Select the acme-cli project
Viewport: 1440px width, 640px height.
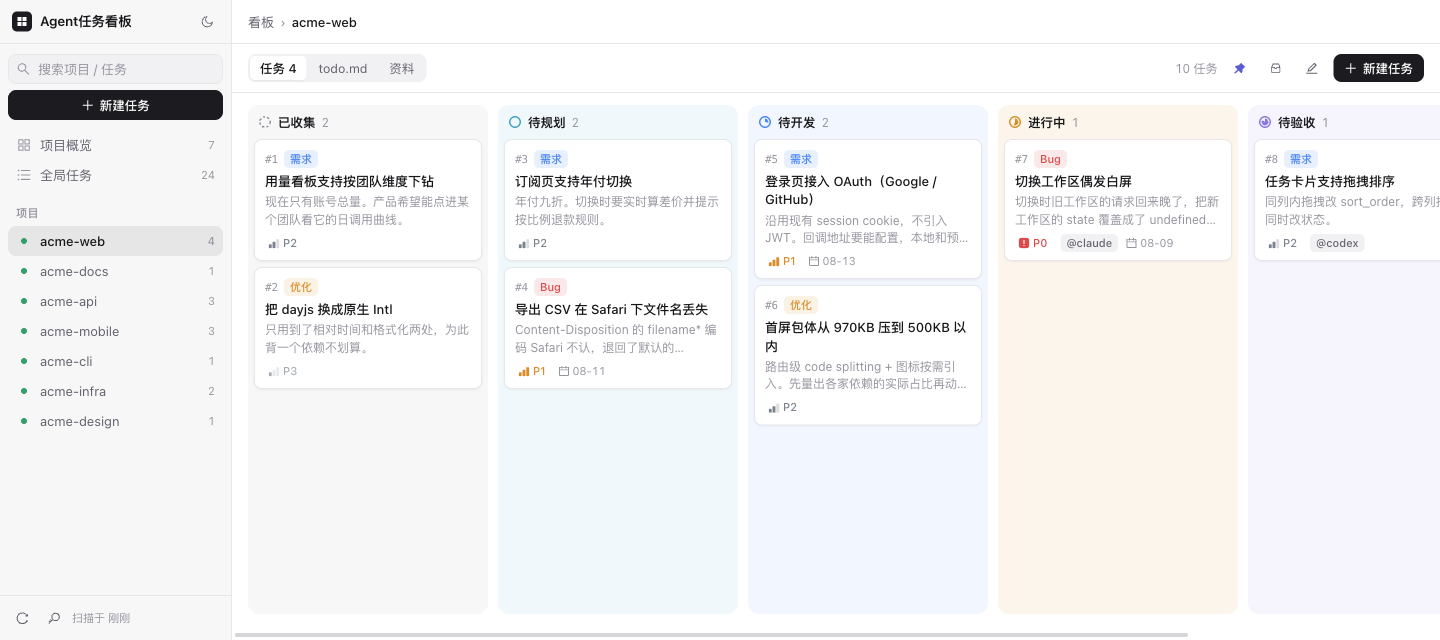(x=116, y=361)
